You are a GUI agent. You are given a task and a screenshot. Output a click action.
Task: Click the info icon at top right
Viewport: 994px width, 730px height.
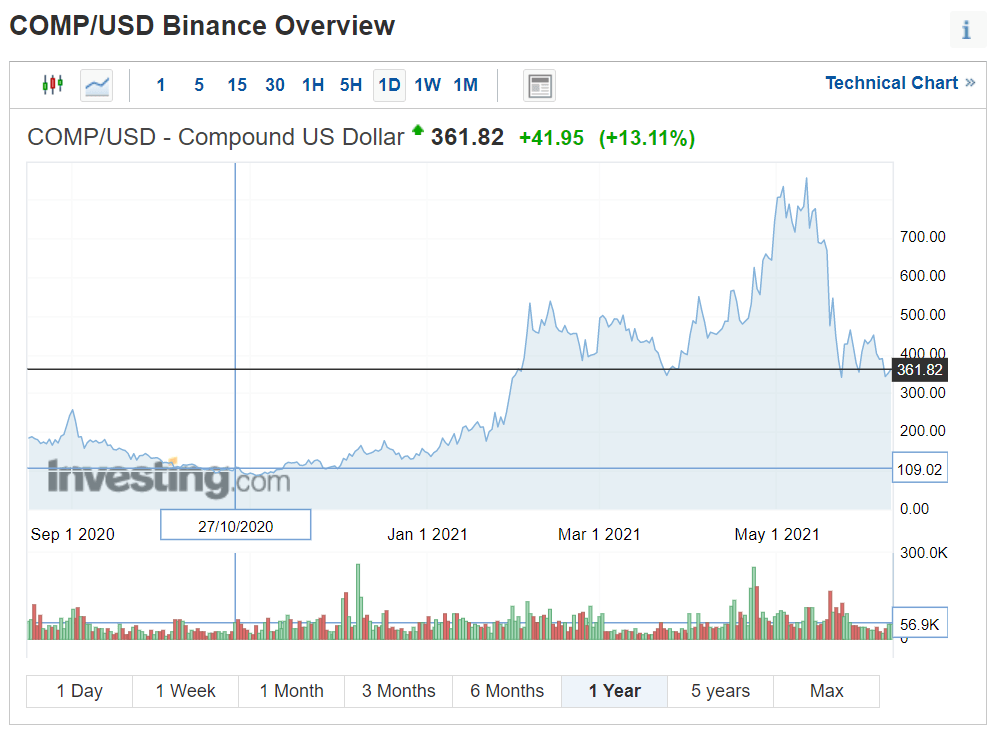coord(966,31)
